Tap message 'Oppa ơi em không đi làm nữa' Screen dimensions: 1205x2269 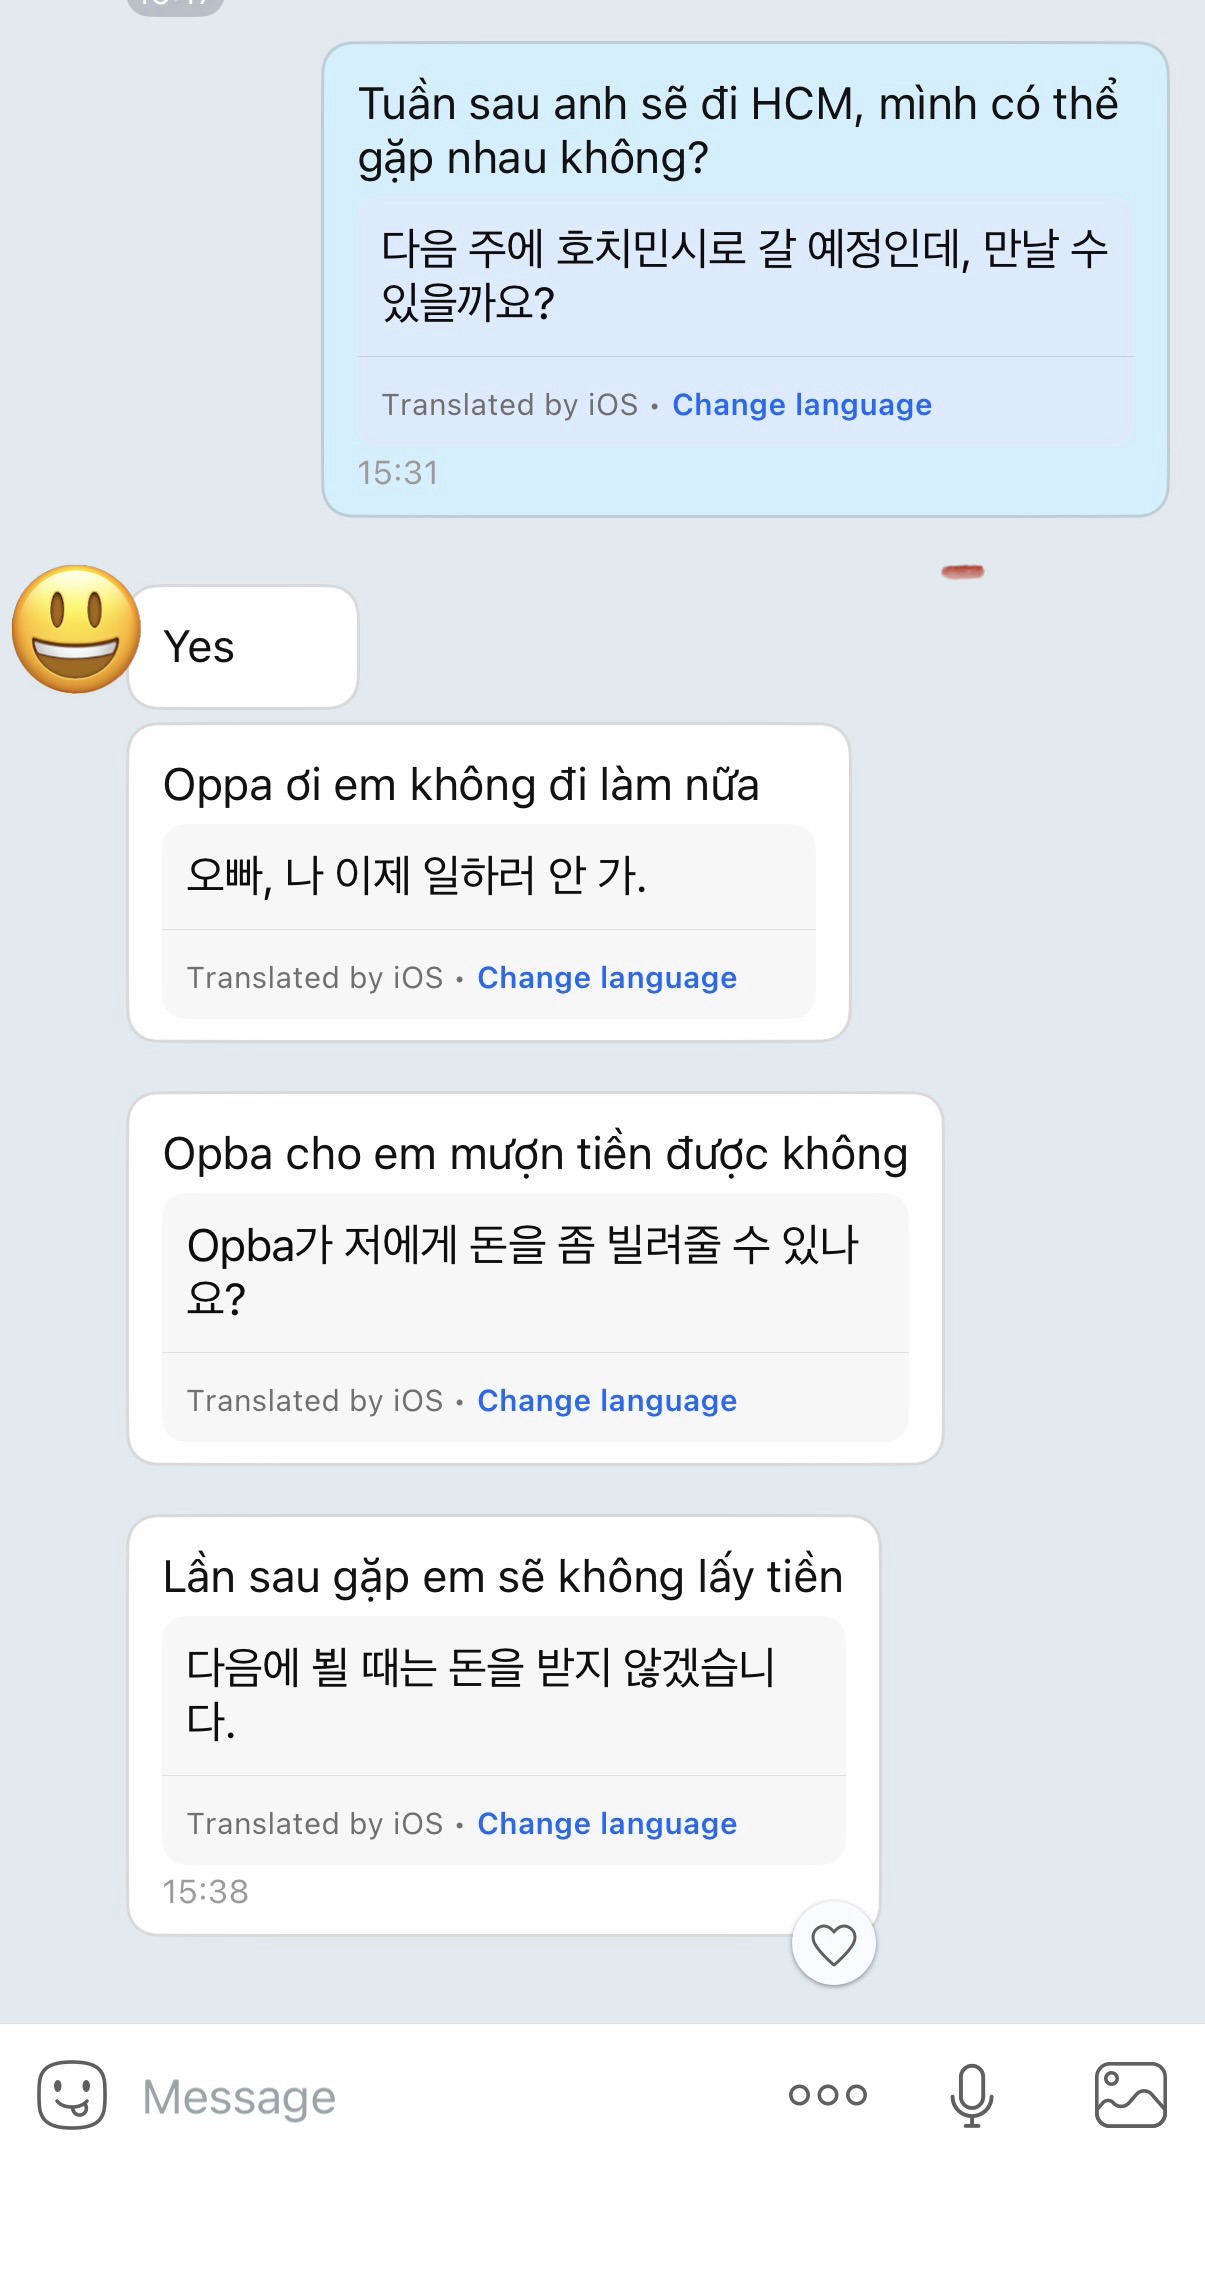coord(461,785)
